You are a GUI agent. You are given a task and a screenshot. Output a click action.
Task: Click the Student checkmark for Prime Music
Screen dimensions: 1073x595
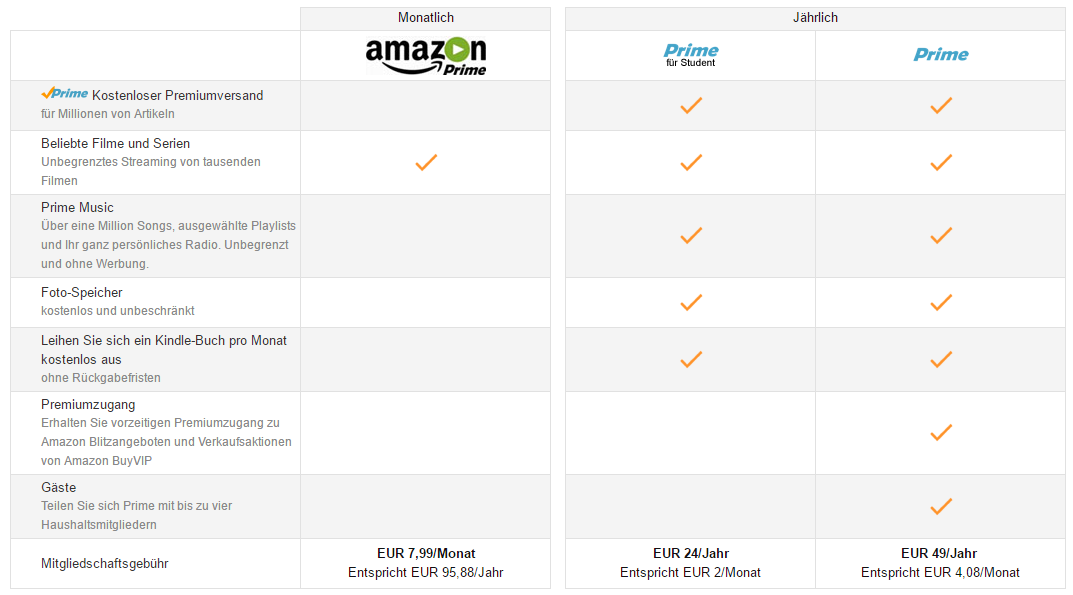(690, 236)
